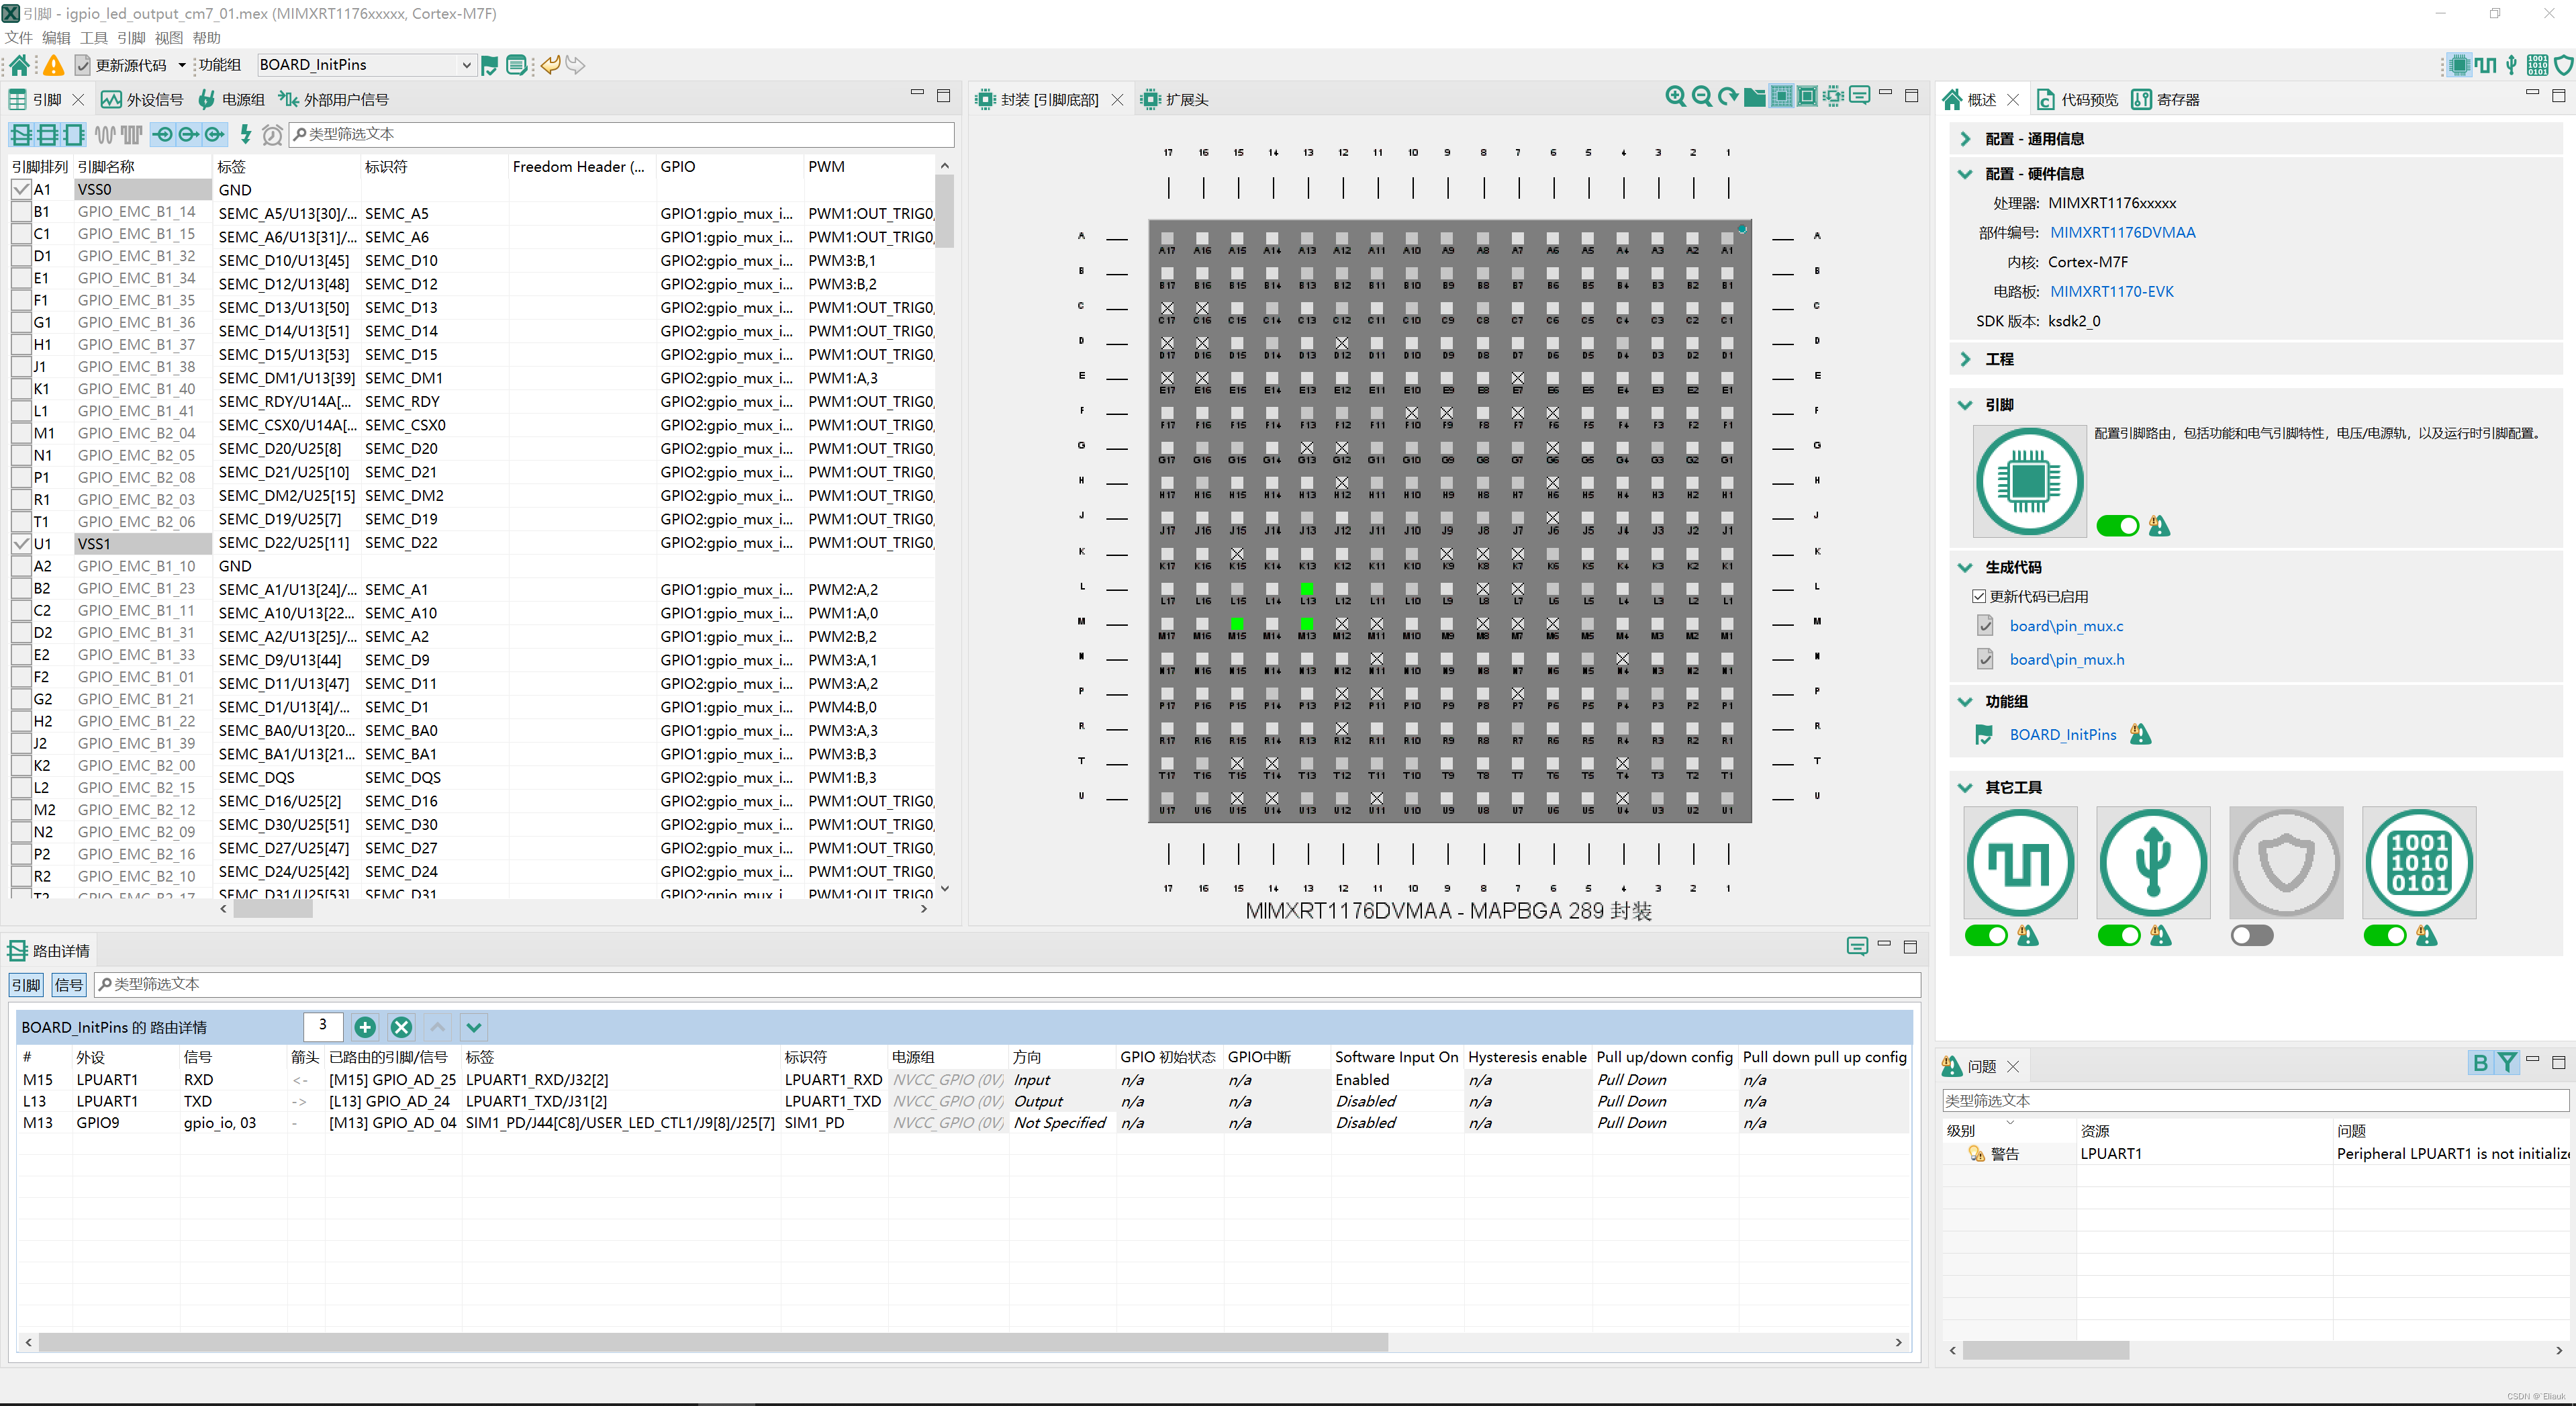2576x1406 pixels.
Task: Open the MIMXRT1170-EVK board link
Action: tap(2112, 291)
